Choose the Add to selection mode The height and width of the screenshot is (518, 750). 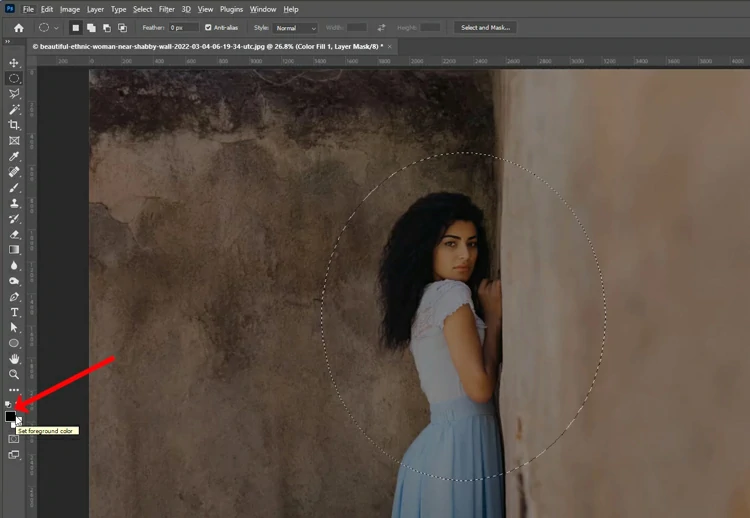coord(90,28)
